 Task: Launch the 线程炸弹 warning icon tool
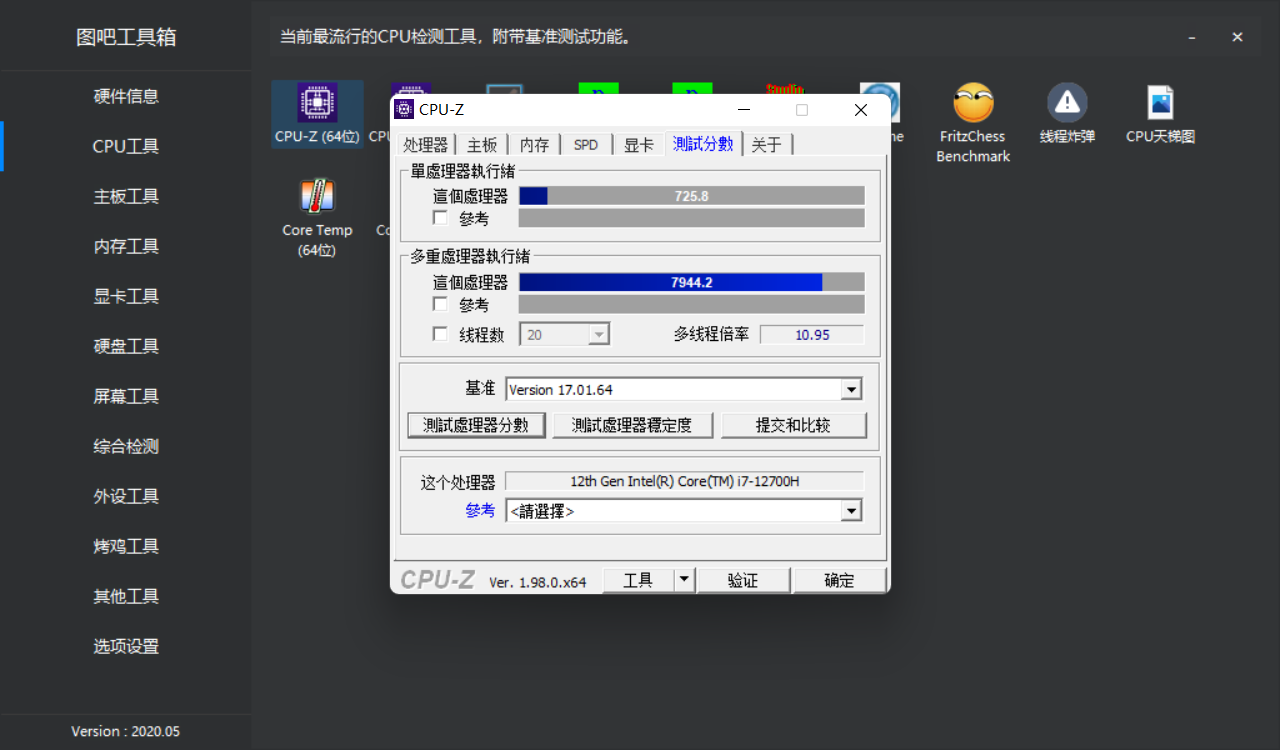point(1067,114)
